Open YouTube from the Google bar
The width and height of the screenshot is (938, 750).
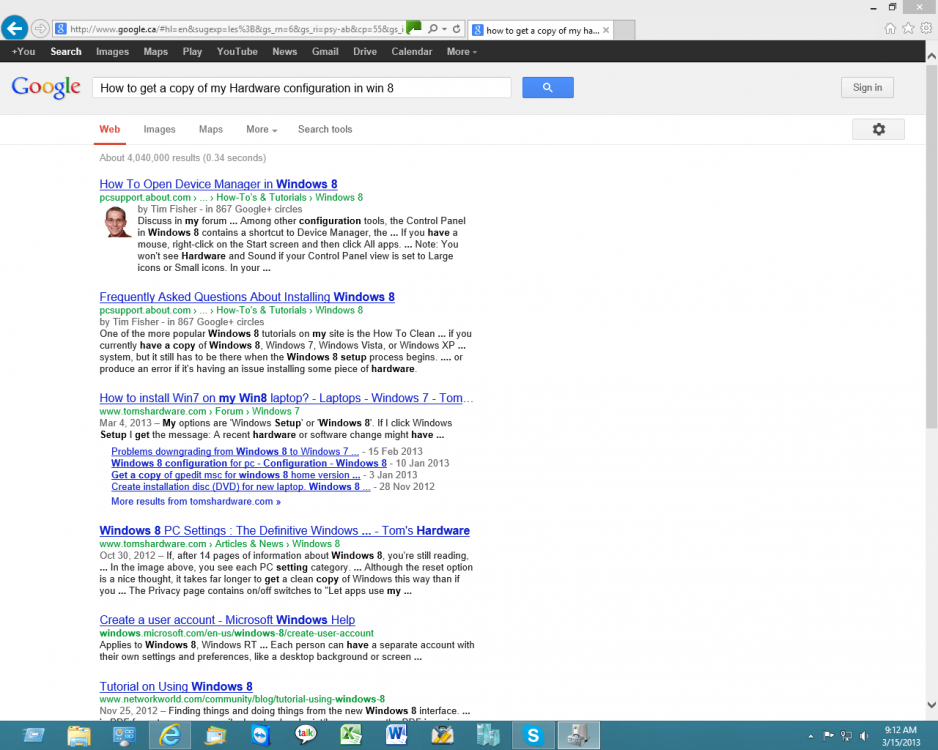(x=237, y=51)
